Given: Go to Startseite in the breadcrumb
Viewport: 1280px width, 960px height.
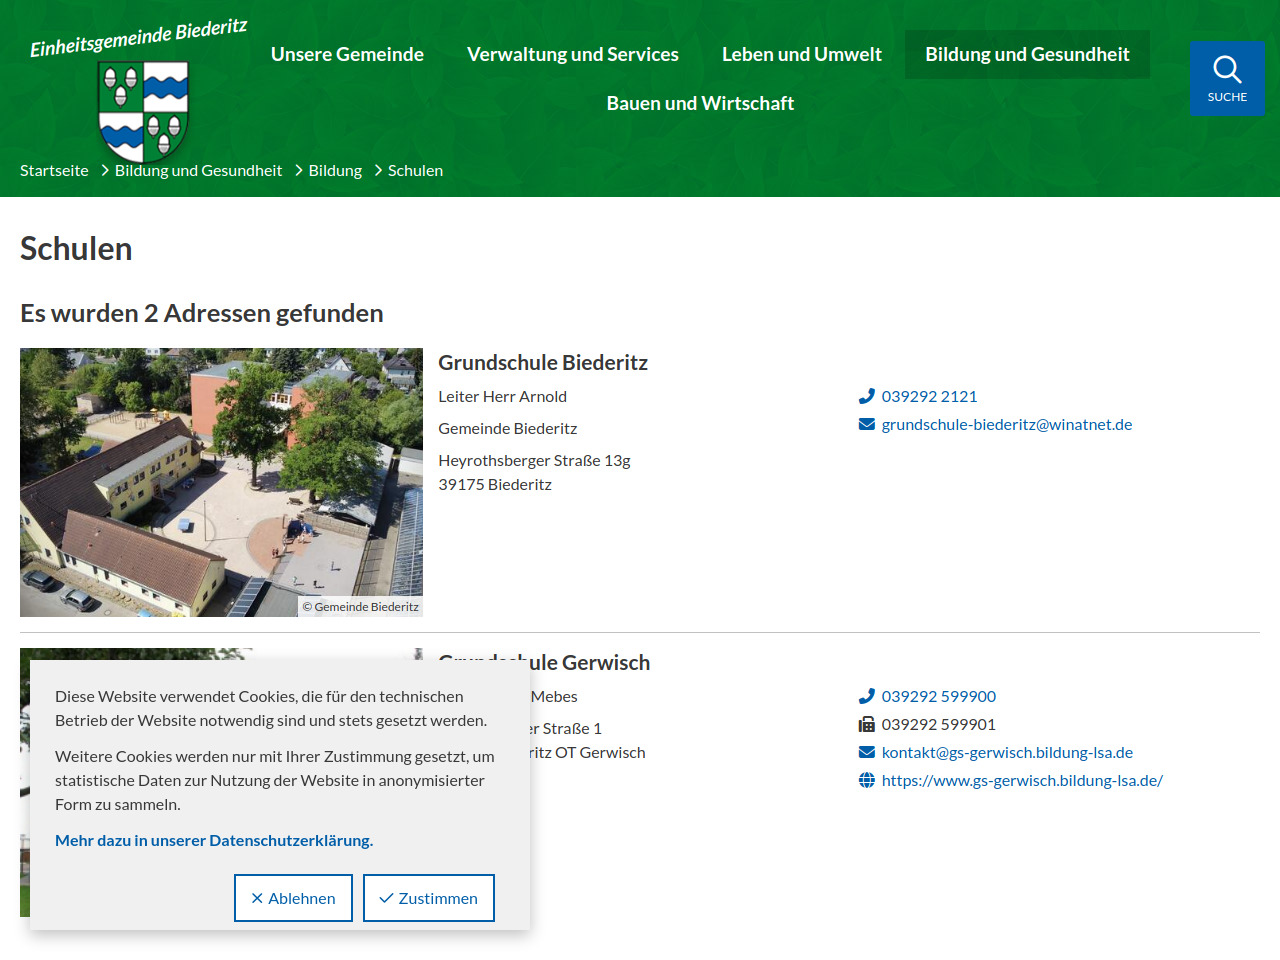Looking at the screenshot, I should click(54, 170).
